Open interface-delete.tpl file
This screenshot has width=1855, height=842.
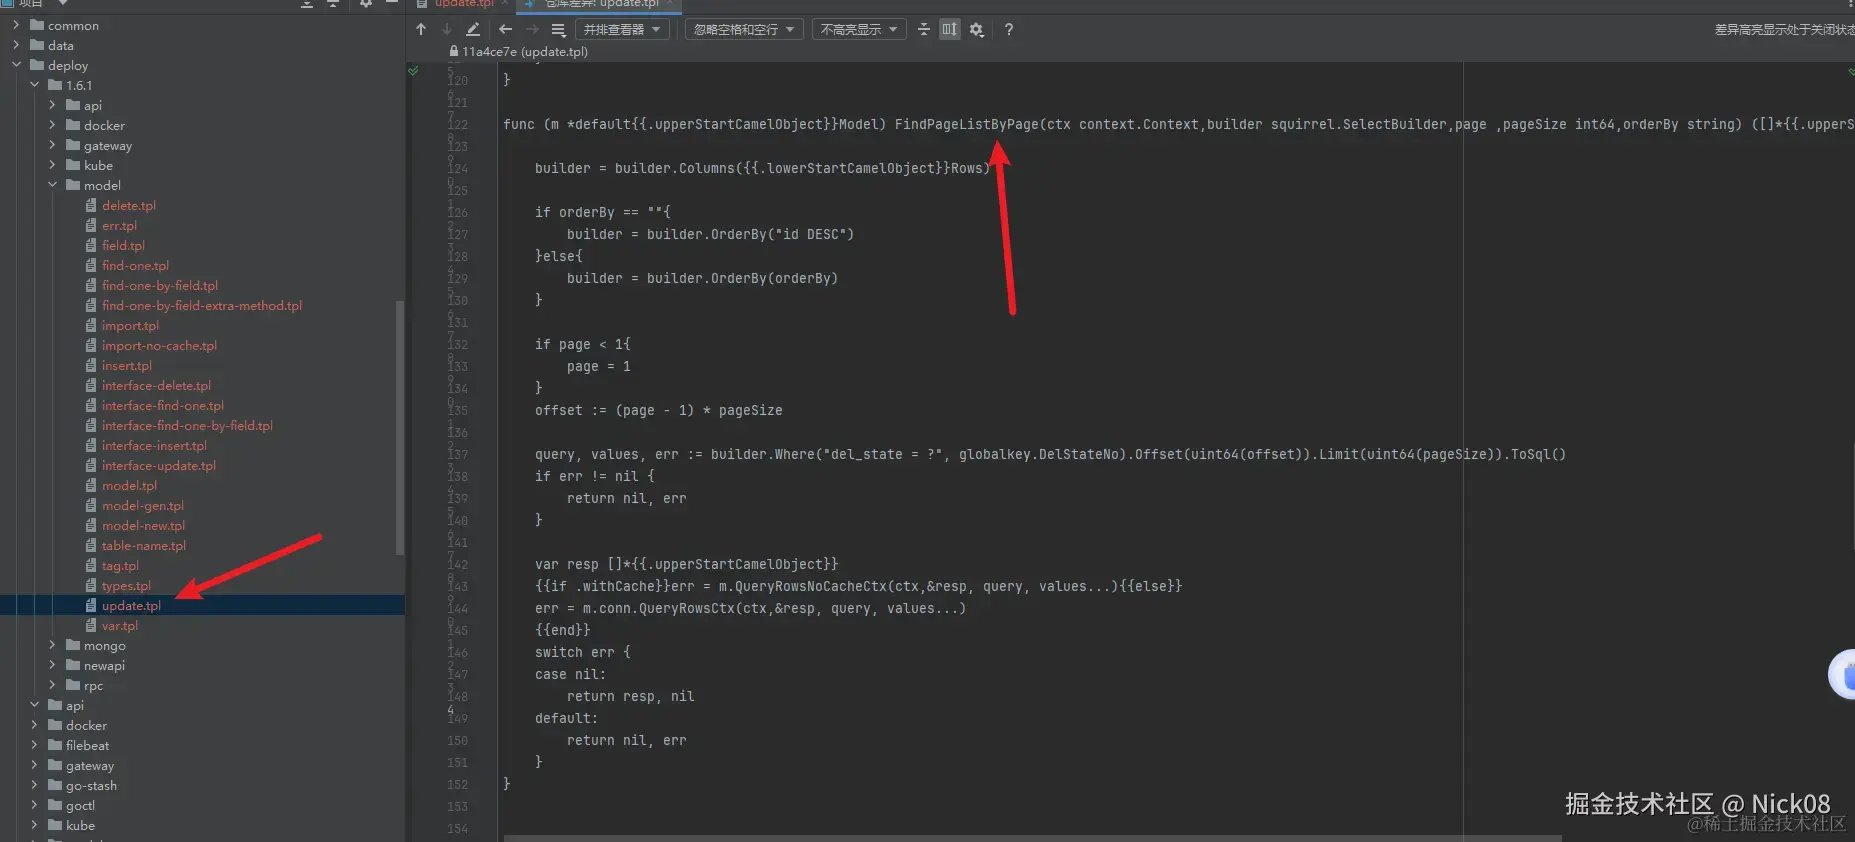point(156,385)
